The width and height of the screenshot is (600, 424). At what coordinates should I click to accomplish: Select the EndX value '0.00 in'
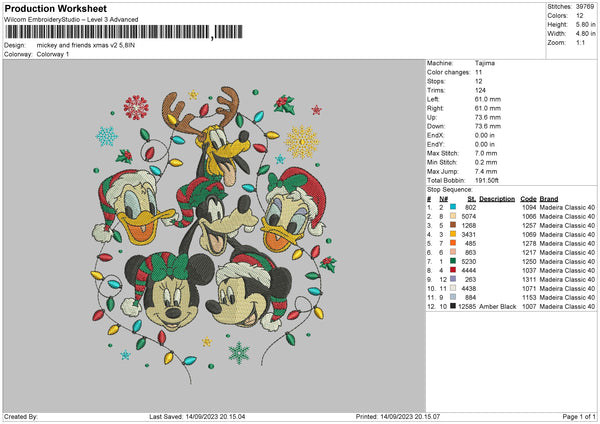tap(484, 135)
